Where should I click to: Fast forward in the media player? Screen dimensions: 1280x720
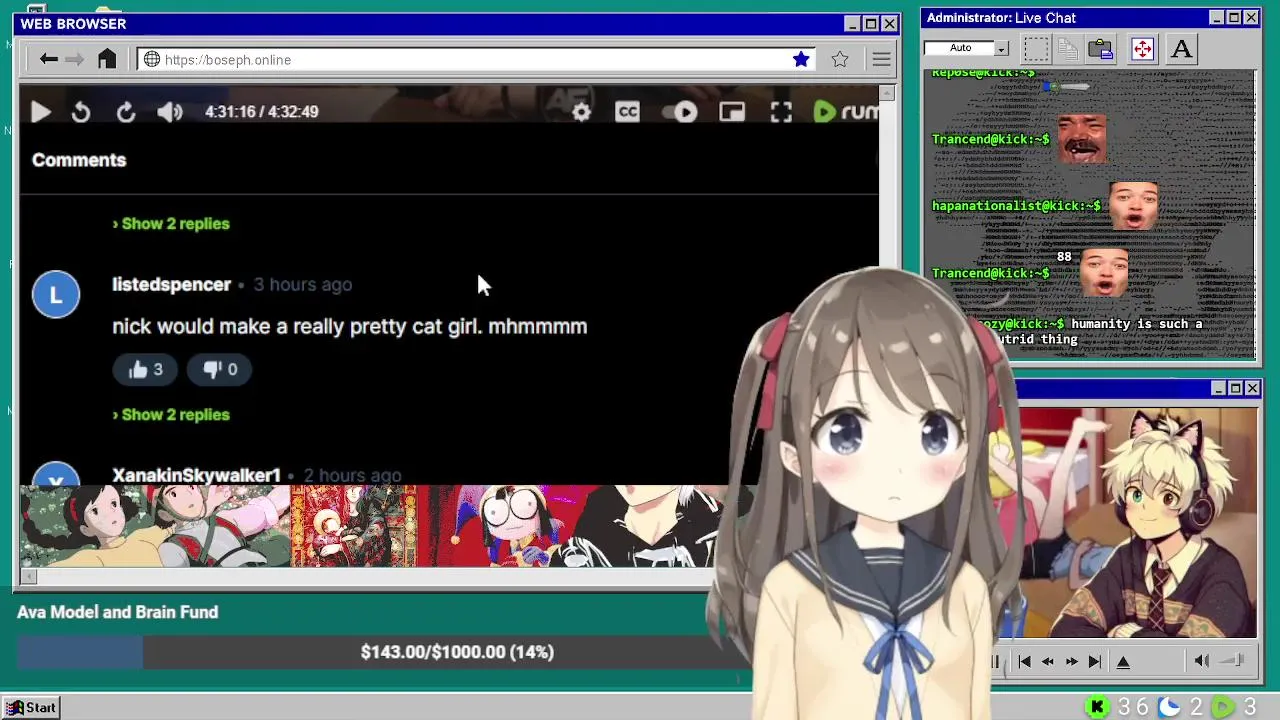1071,661
